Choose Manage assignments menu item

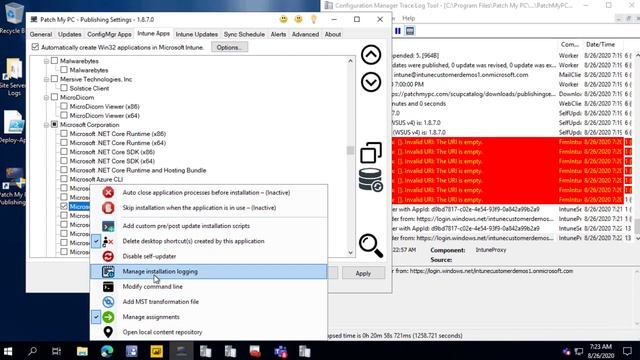(208, 317)
